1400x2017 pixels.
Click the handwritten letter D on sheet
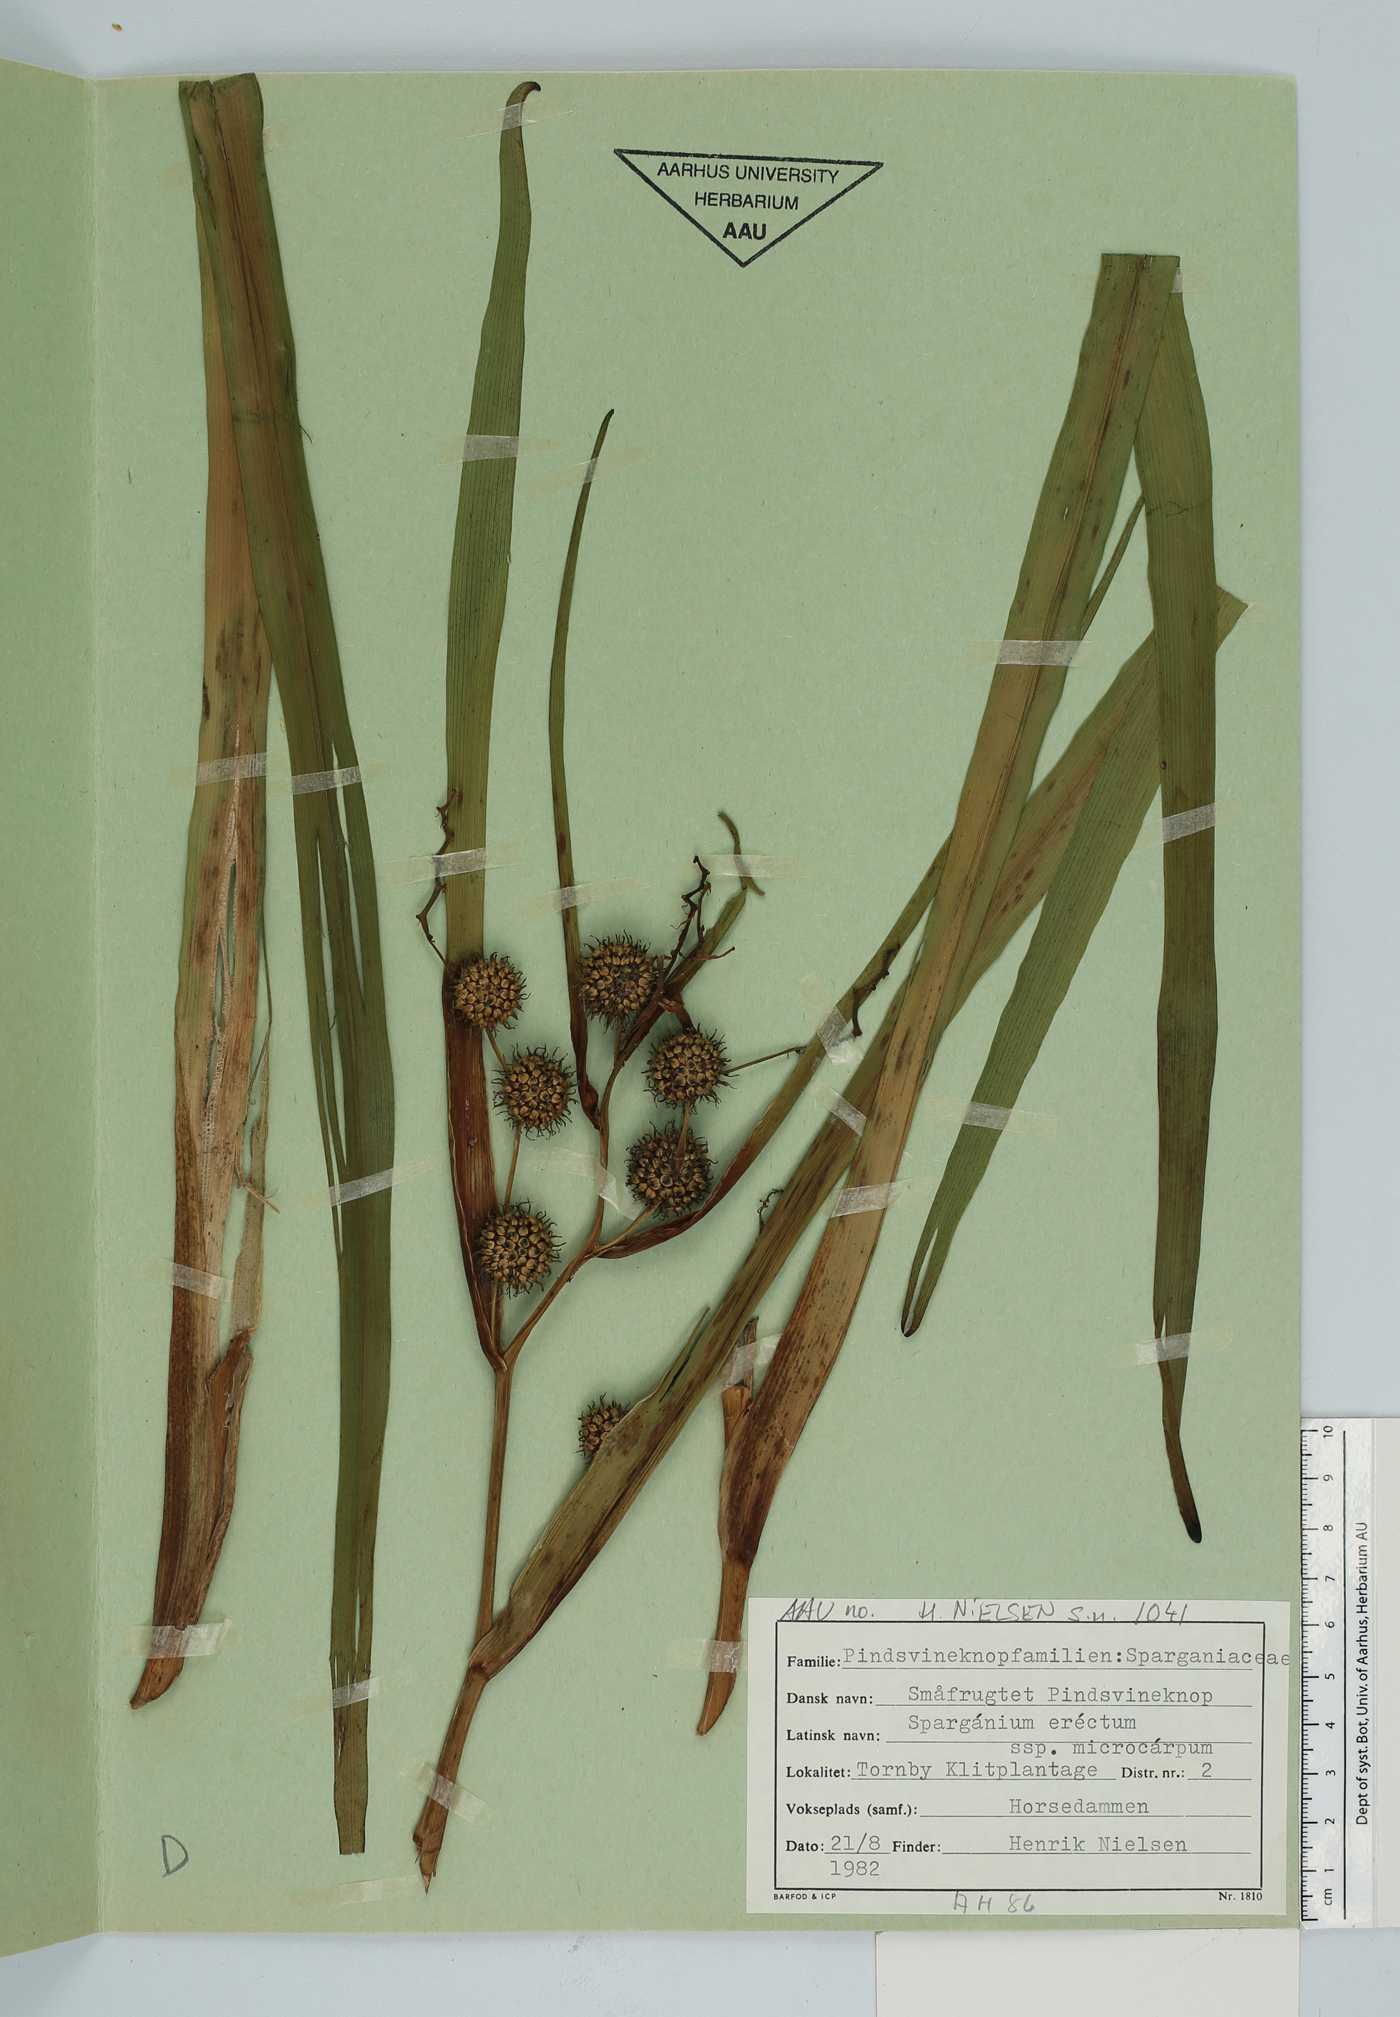pos(174,1855)
